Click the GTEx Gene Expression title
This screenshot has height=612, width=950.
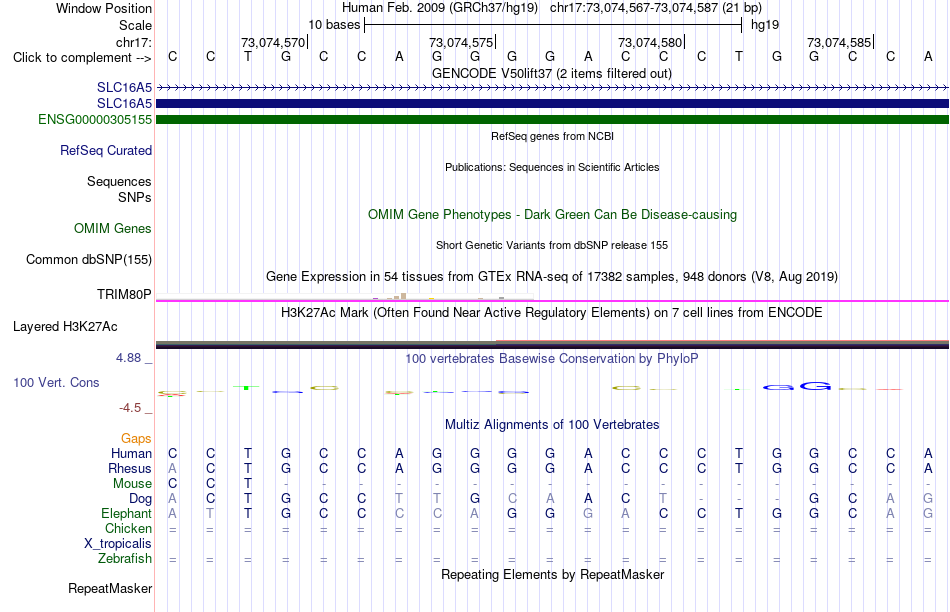[x=552, y=276]
